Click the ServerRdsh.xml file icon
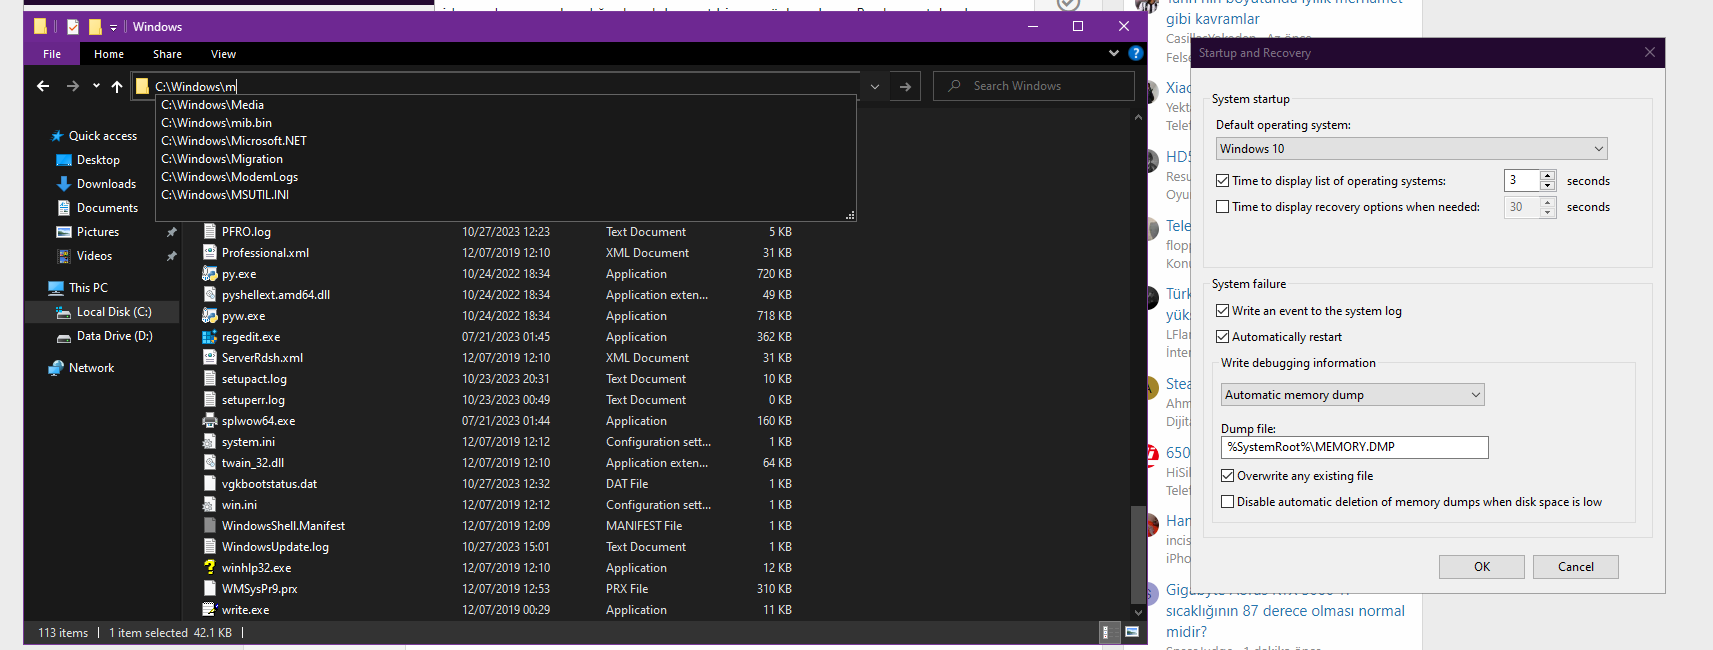This screenshot has height=650, width=1713. [210, 358]
